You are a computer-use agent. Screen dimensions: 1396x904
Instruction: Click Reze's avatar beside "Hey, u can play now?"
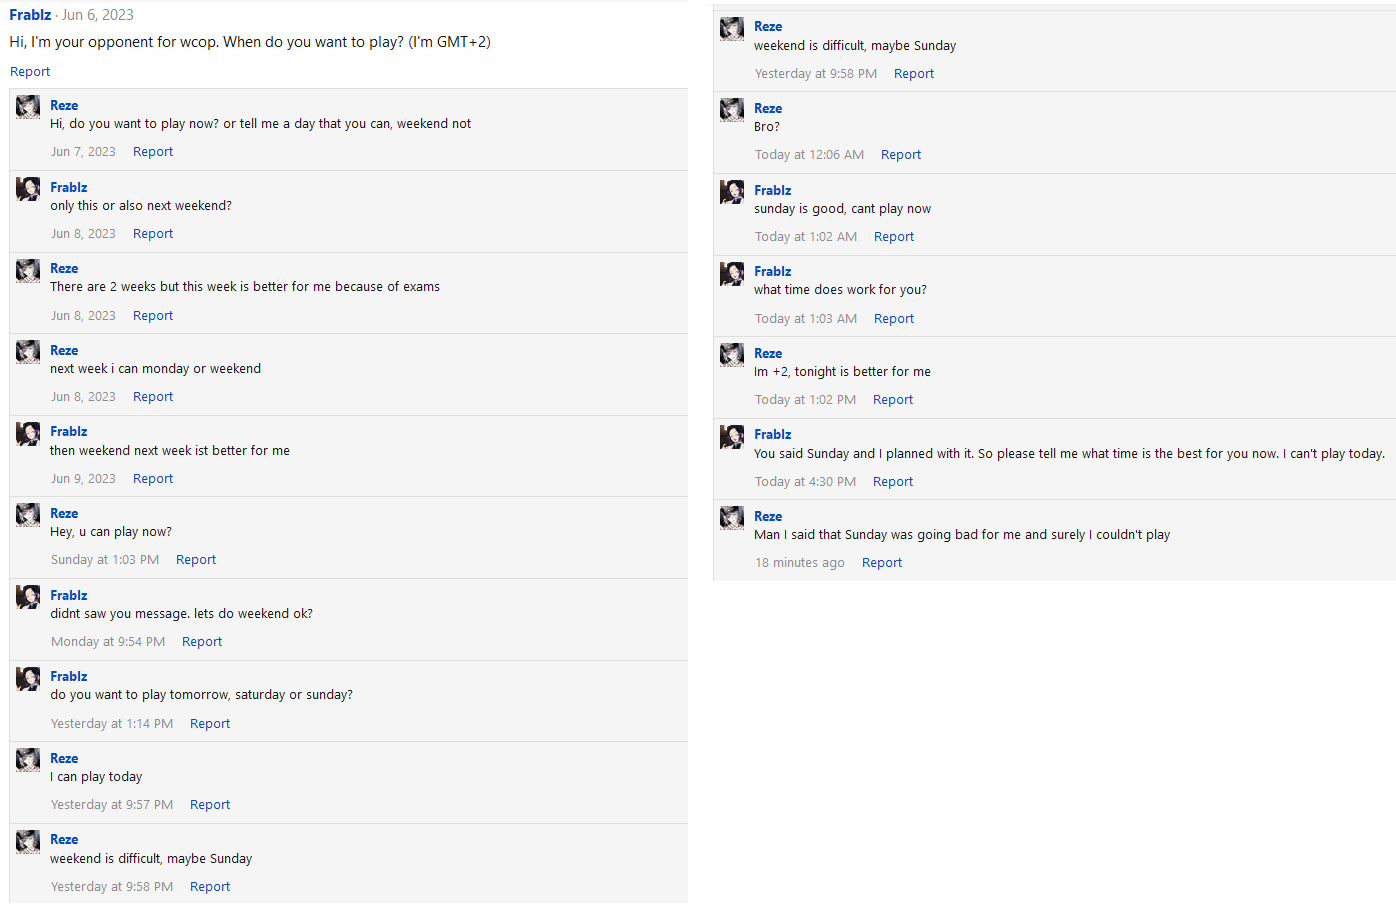coord(29,515)
